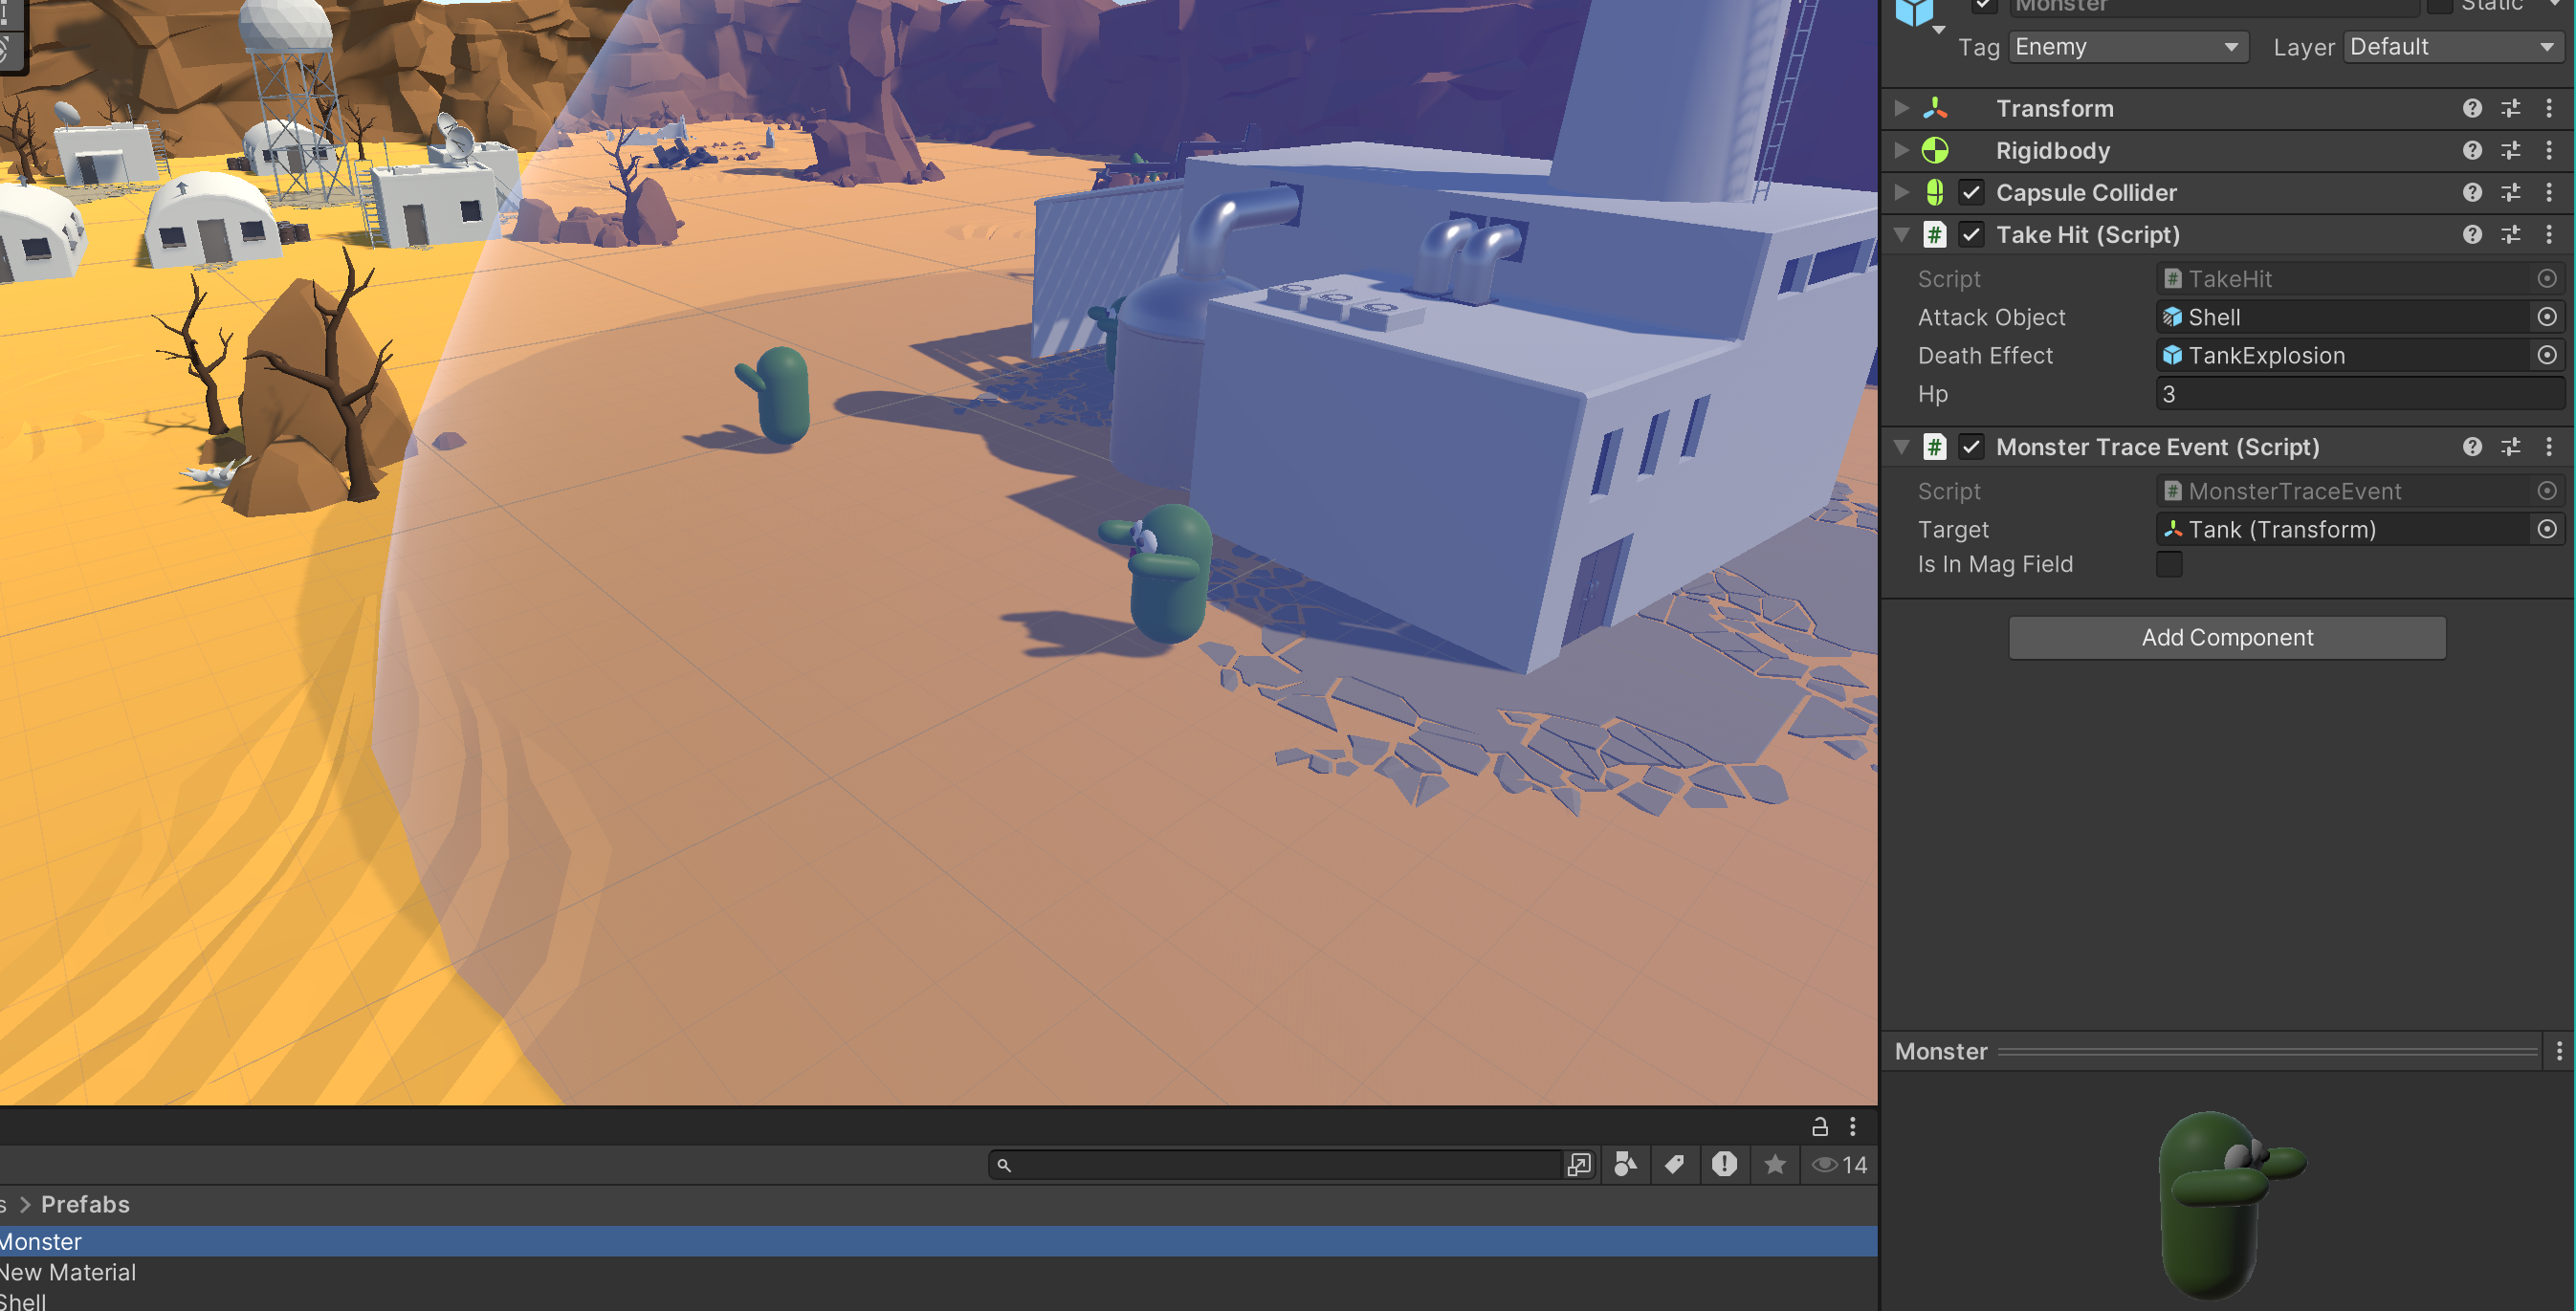Screen dimensions: 2576x1311
Task: Click object picker beside Shell field
Action: point(2546,317)
